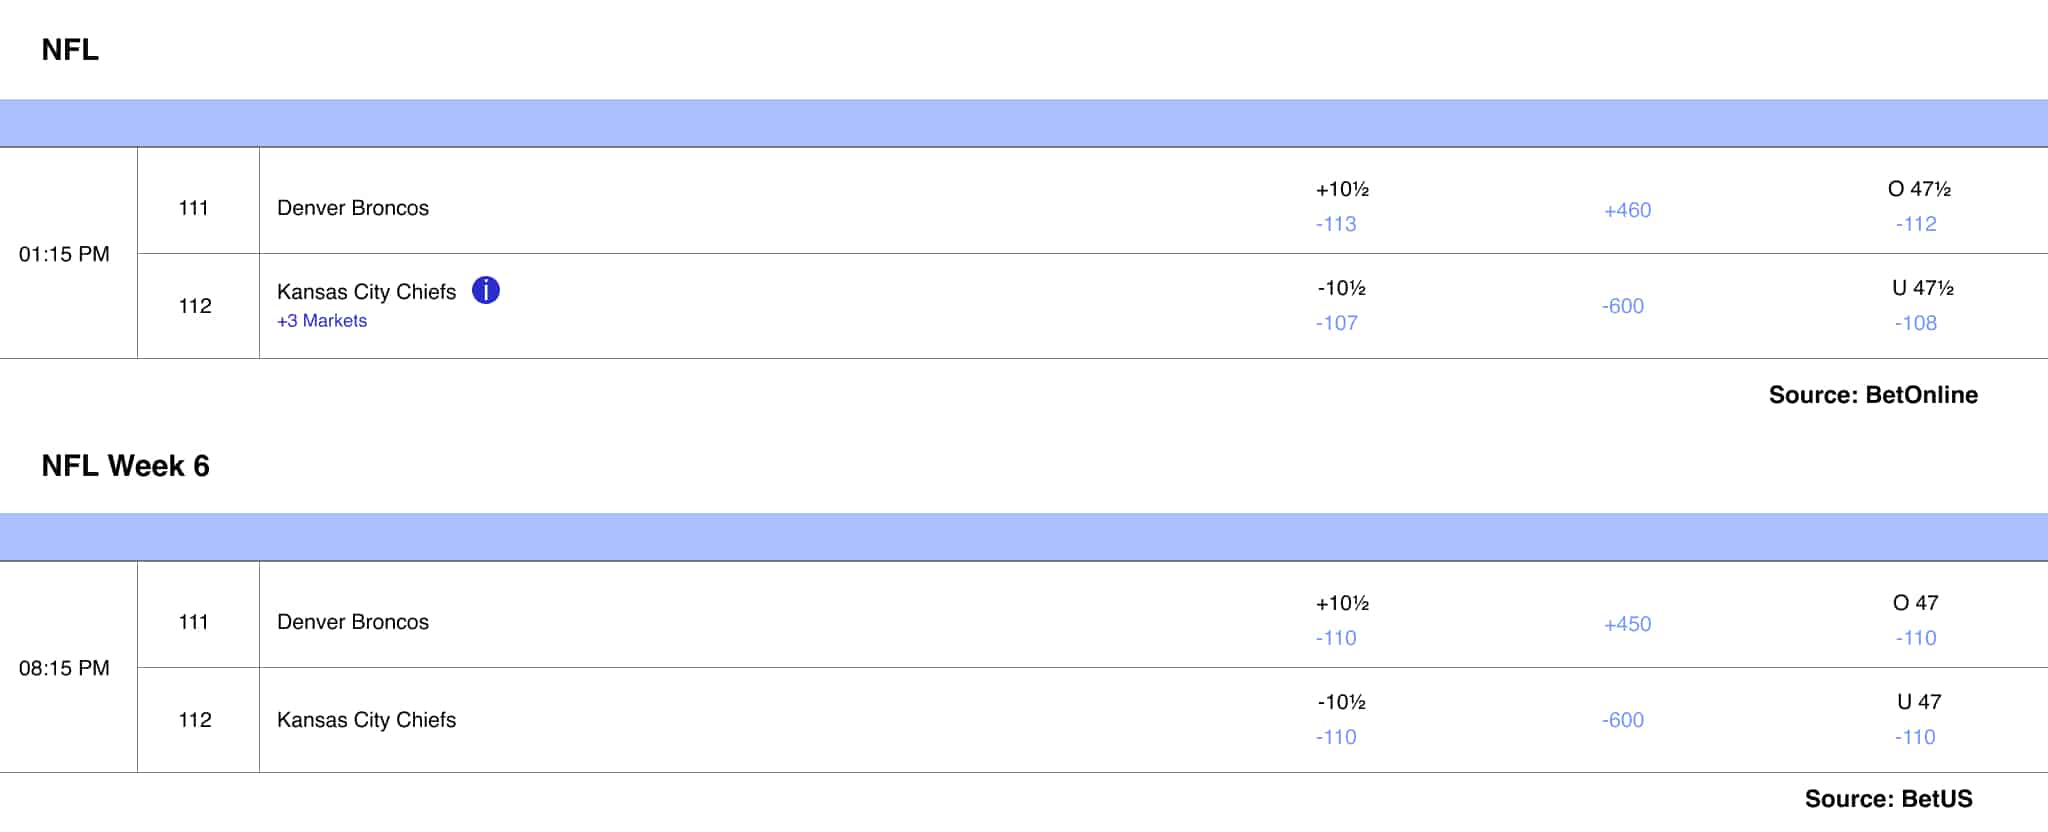Click the NFL Week 6 heading

click(125, 466)
